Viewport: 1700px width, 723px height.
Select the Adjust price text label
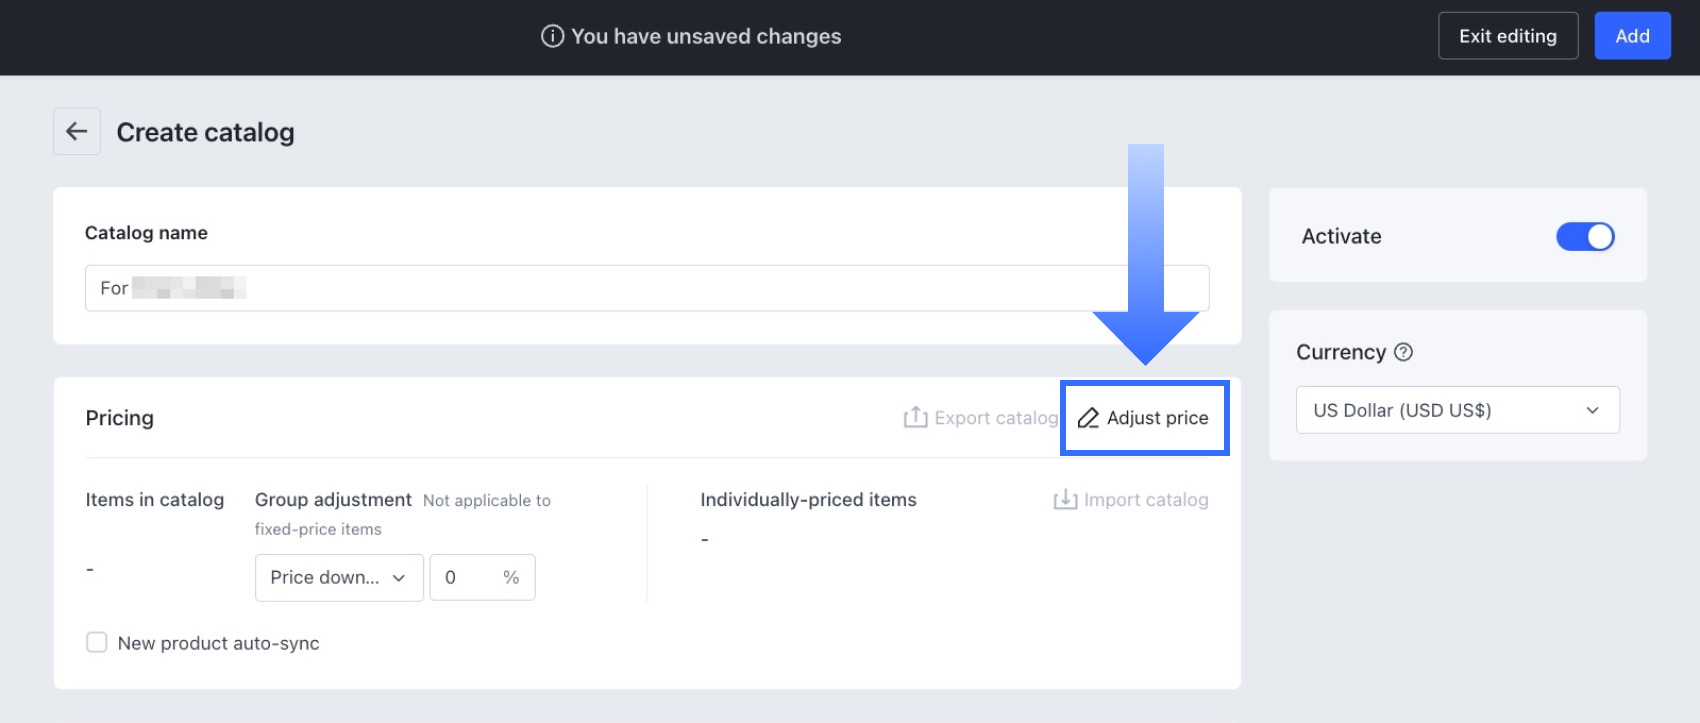pos(1157,418)
